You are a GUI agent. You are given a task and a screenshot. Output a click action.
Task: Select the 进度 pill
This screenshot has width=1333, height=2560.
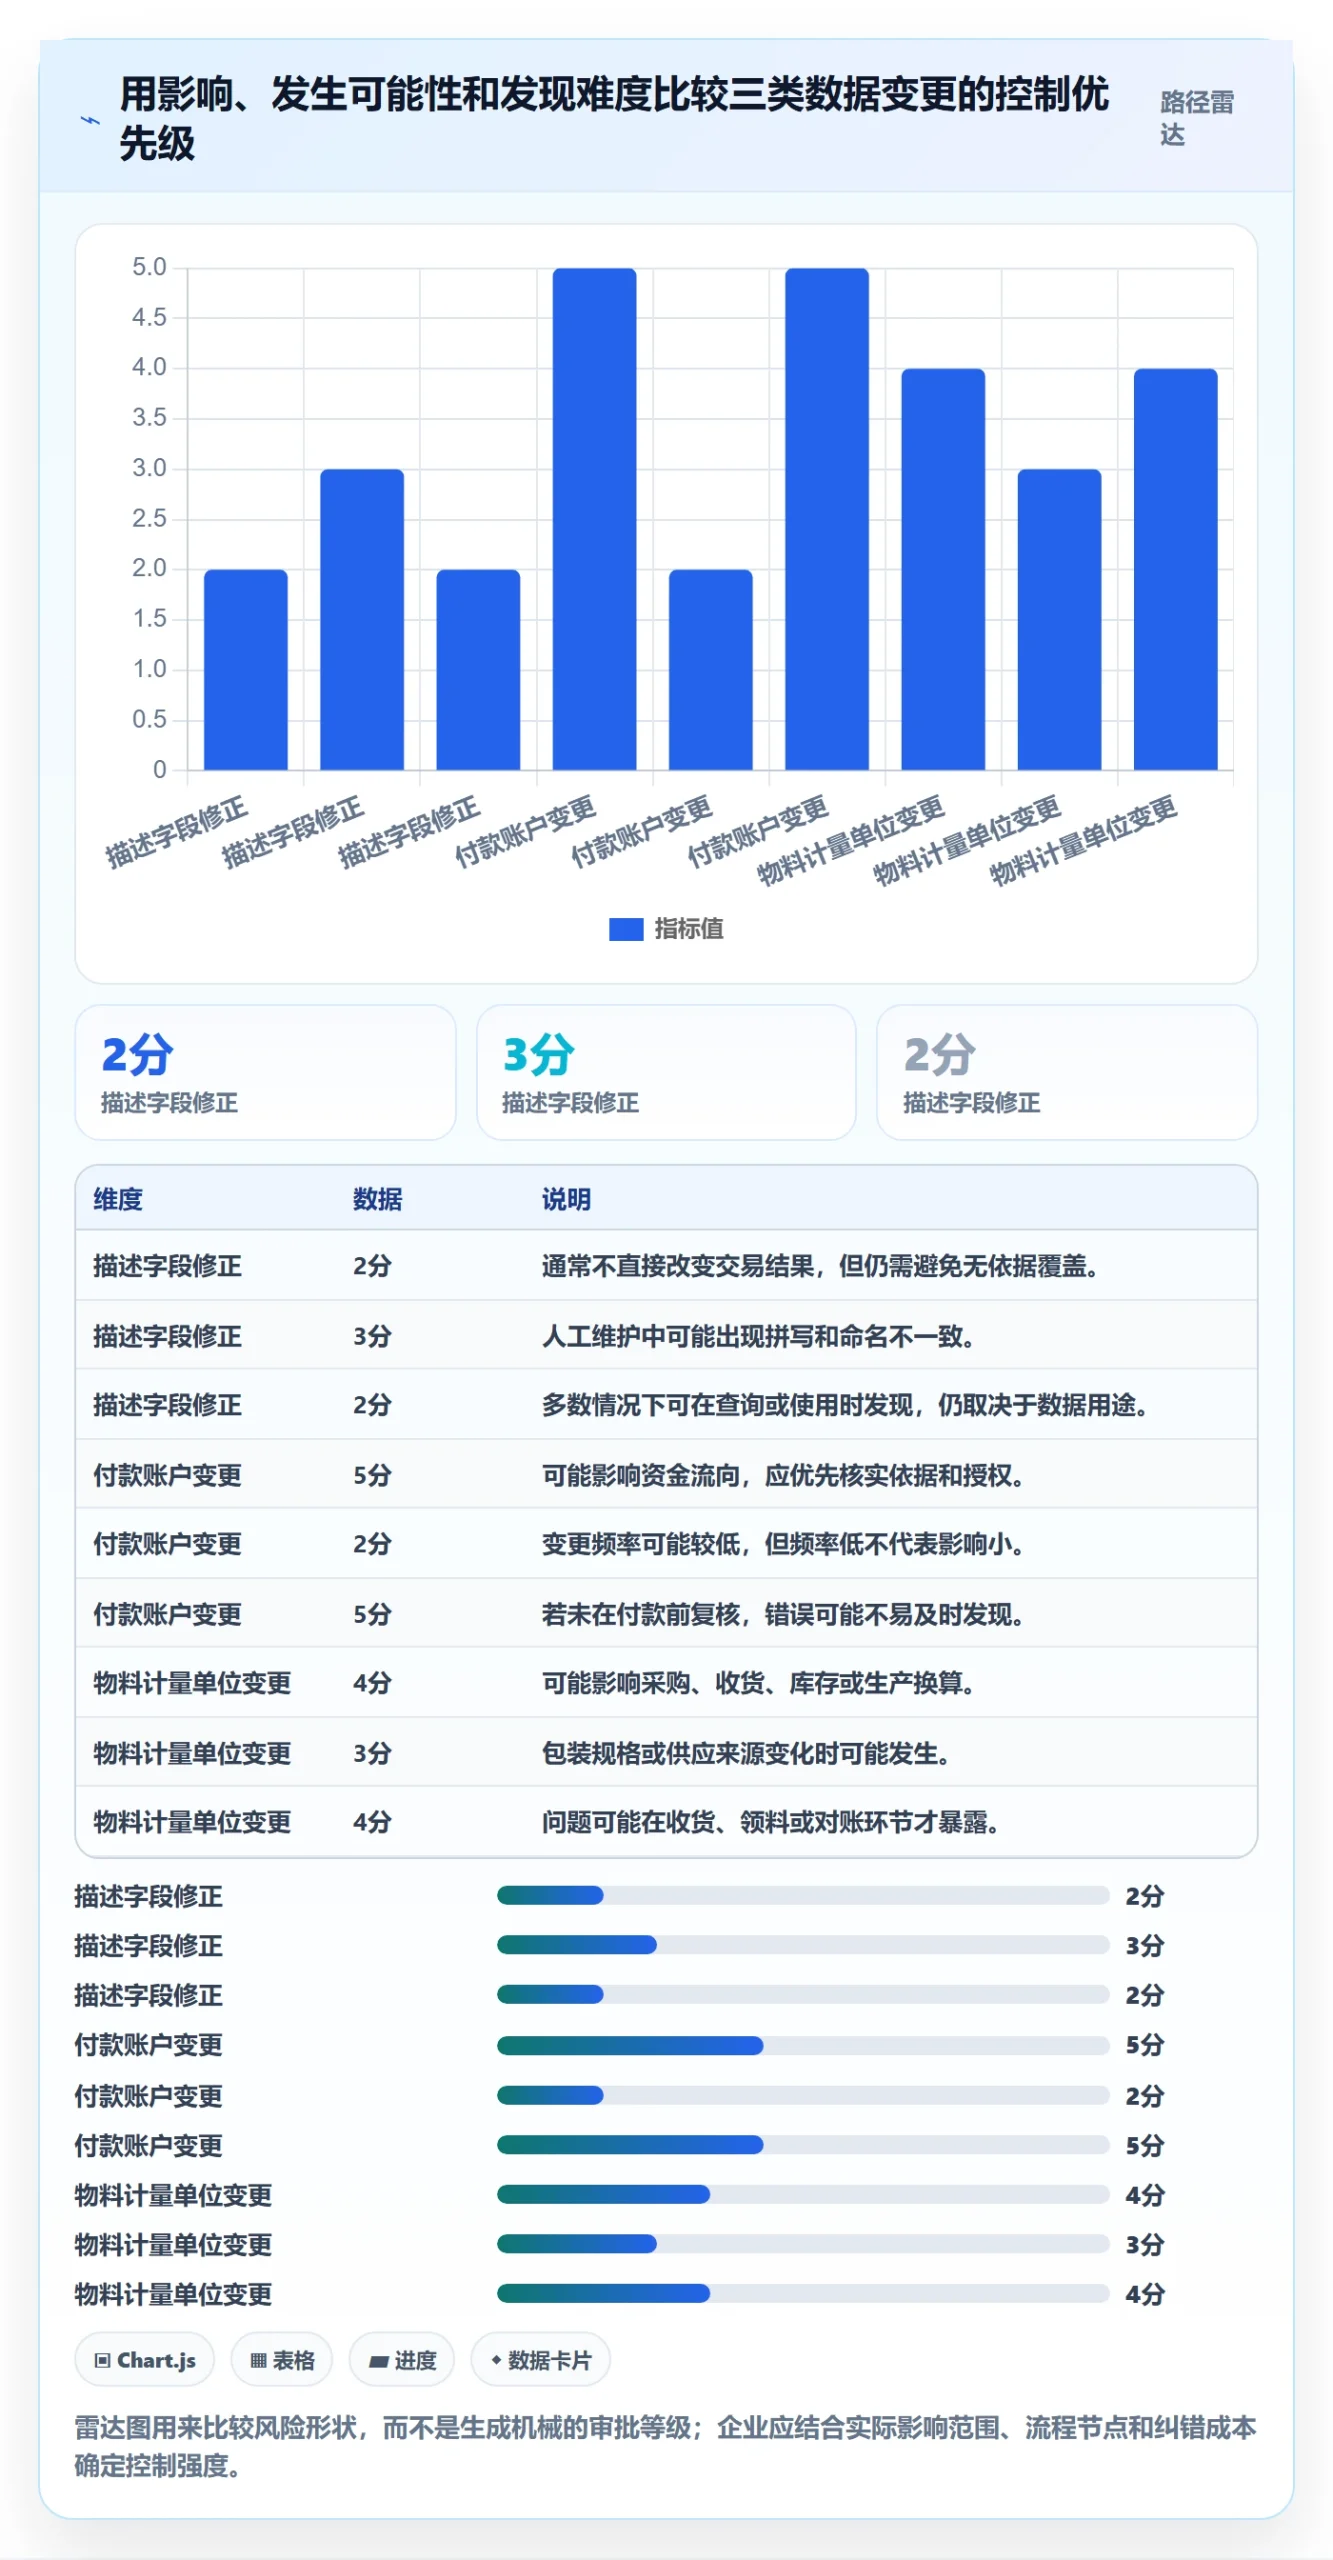pos(402,2360)
